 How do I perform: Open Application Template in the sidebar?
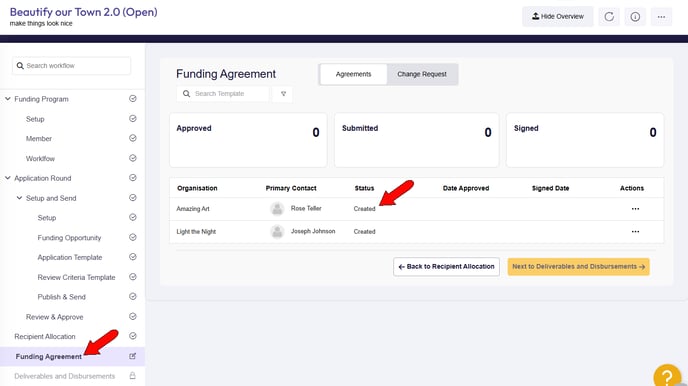click(x=70, y=257)
